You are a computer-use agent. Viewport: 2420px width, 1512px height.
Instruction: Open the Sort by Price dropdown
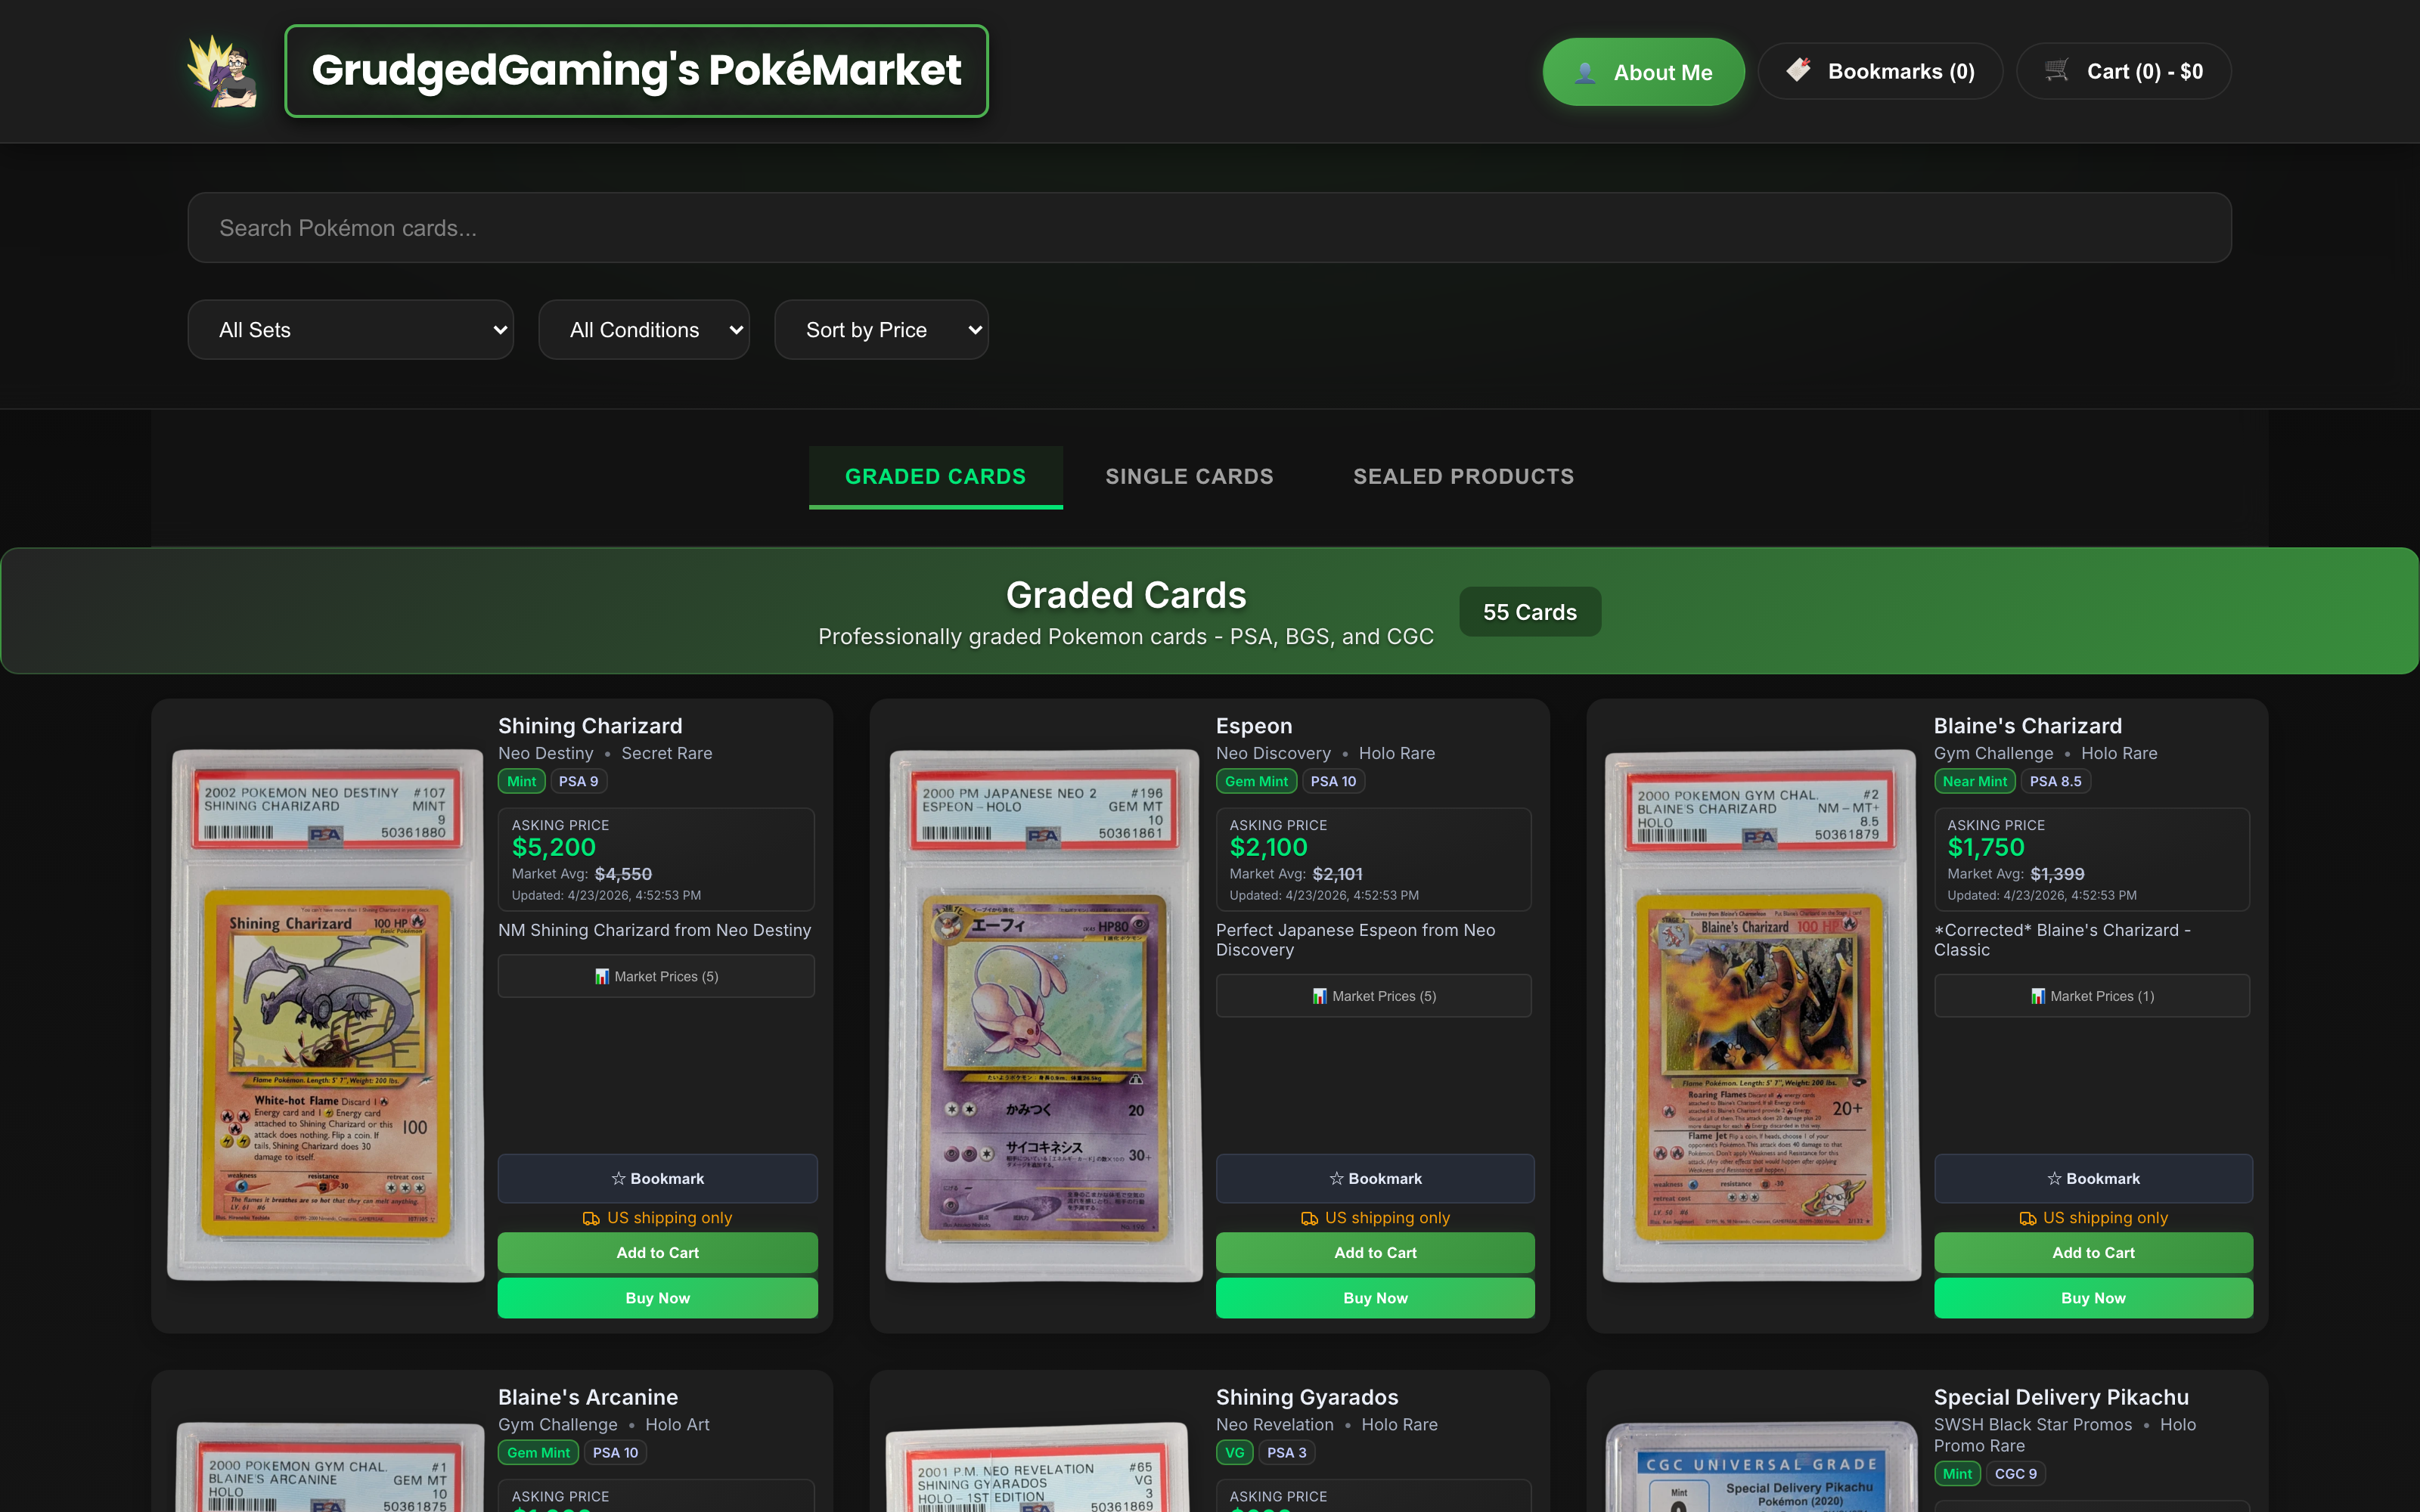tap(882, 330)
